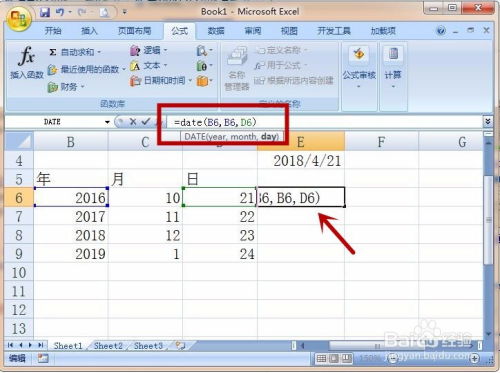The height and width of the screenshot is (373, 500).
Task: Switch to Page Break Preview
Action: coord(347,359)
